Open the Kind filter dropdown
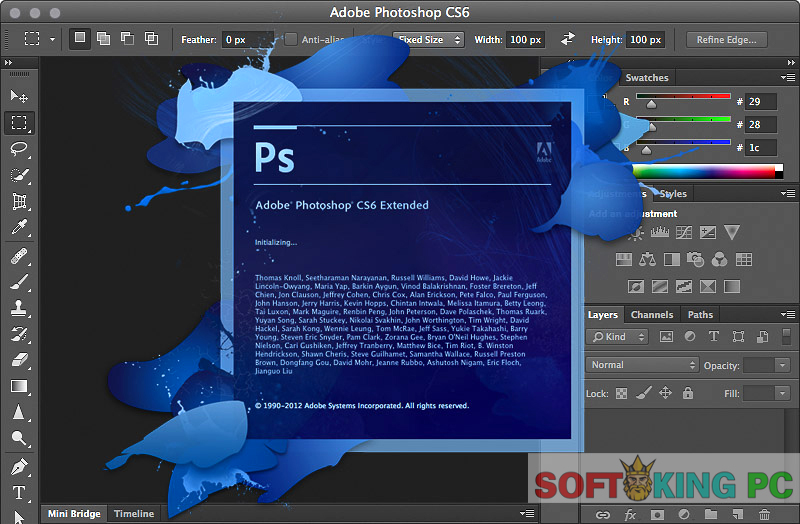The height and width of the screenshot is (524, 800). 617,337
